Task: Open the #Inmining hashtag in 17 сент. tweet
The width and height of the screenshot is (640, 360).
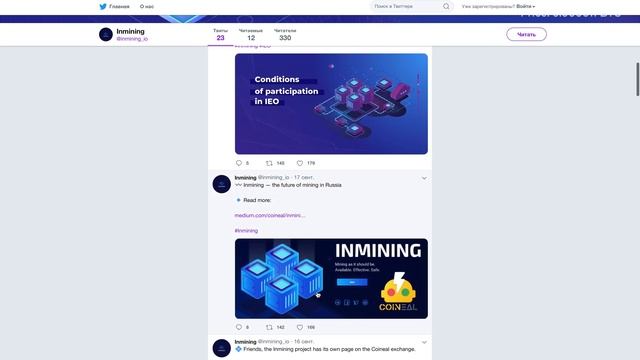Action: (x=246, y=231)
